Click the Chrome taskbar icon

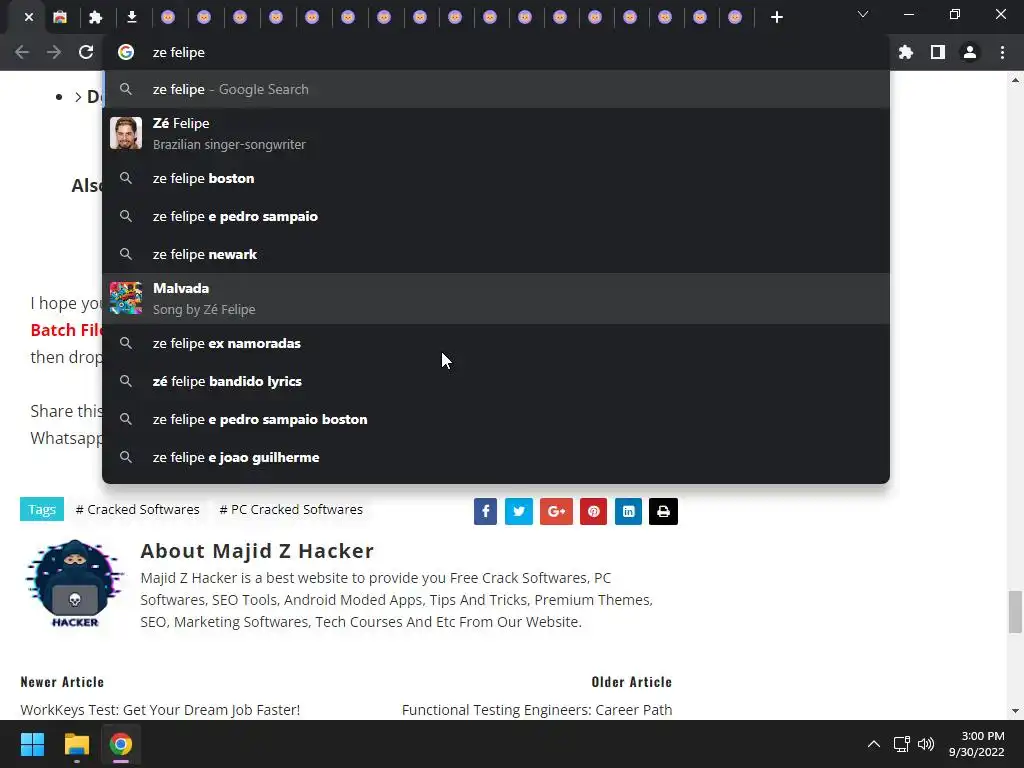tap(121, 744)
